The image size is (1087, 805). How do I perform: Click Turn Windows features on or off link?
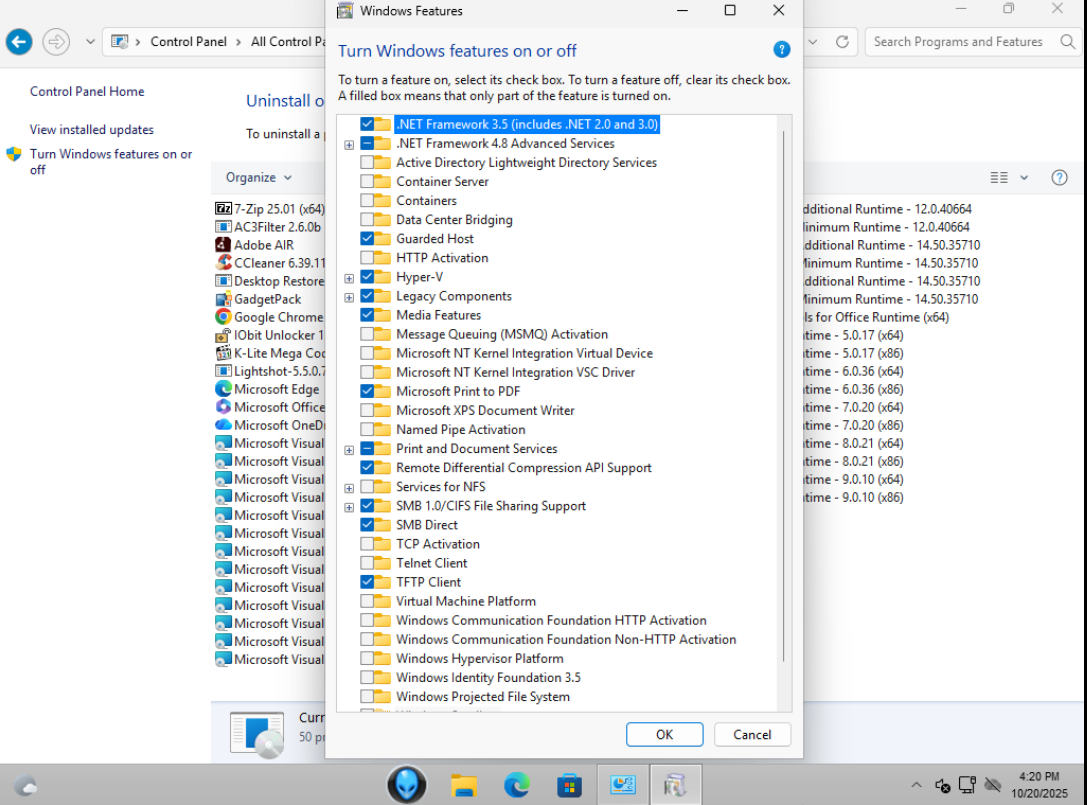pyautogui.click(x=111, y=162)
